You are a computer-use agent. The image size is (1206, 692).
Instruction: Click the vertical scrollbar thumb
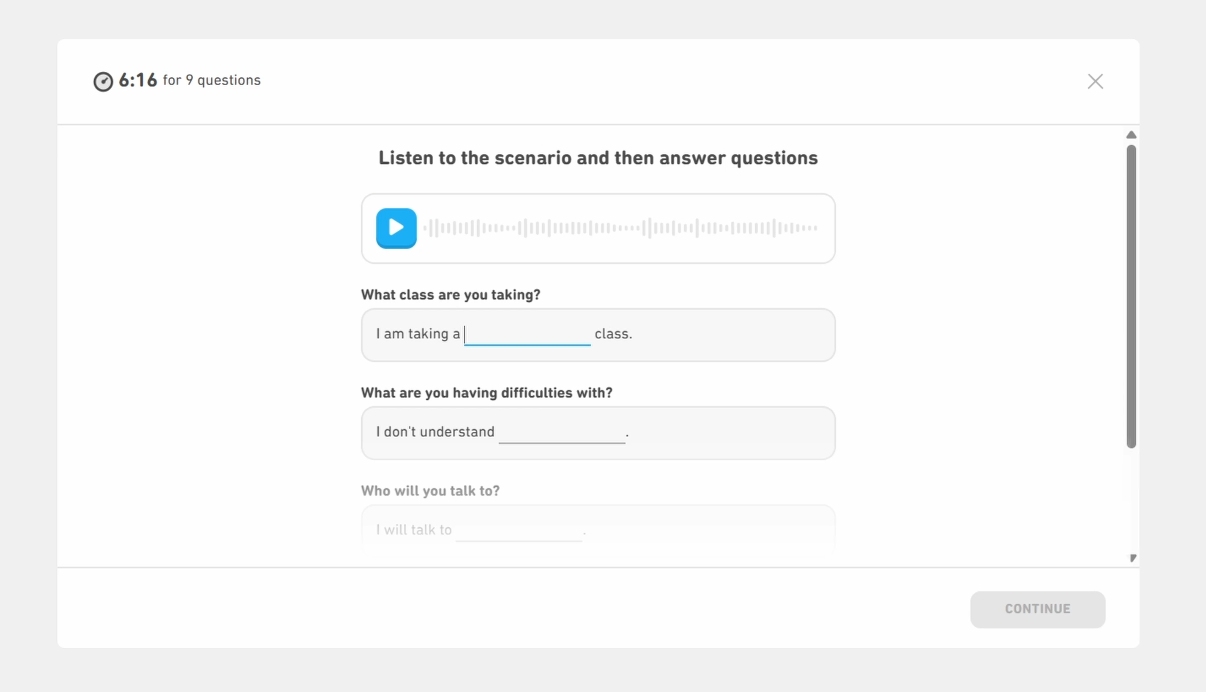1131,296
